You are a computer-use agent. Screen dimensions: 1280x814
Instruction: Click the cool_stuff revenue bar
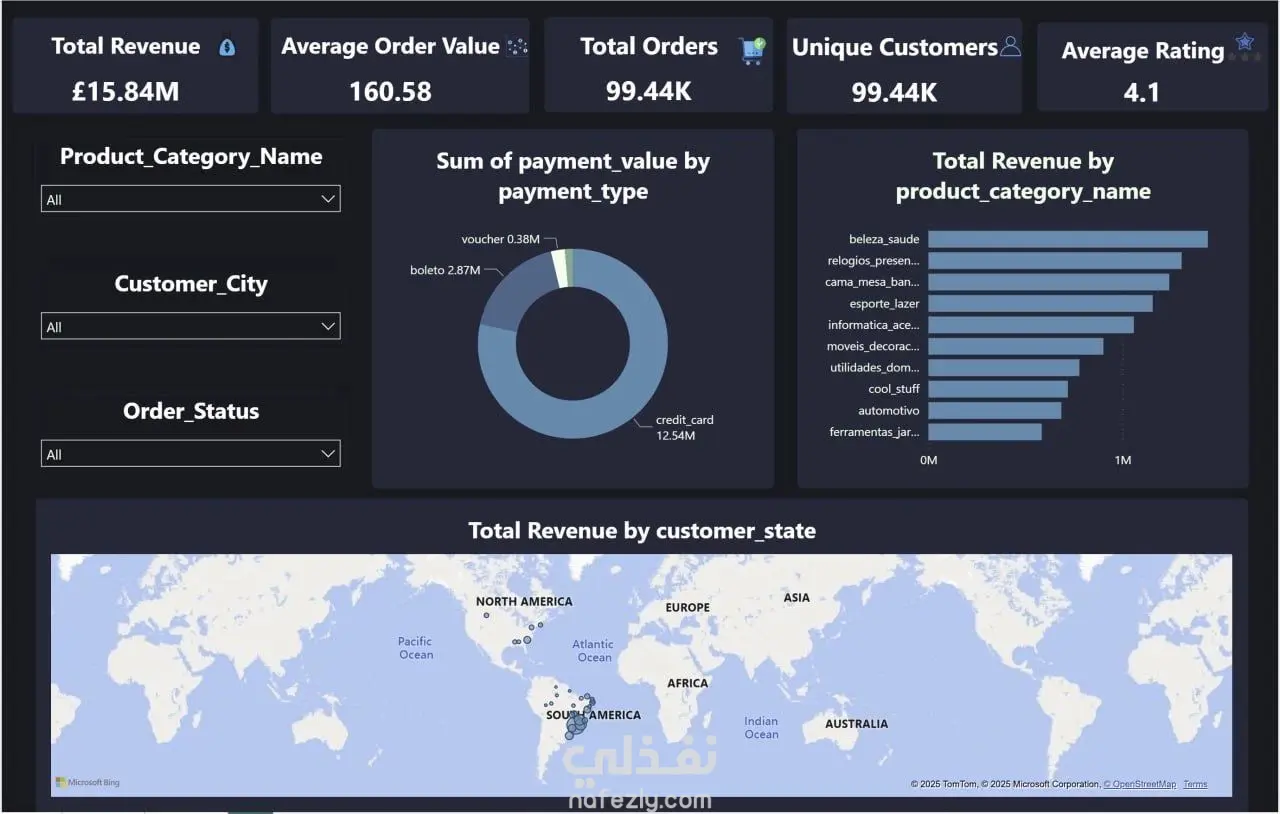pos(998,389)
